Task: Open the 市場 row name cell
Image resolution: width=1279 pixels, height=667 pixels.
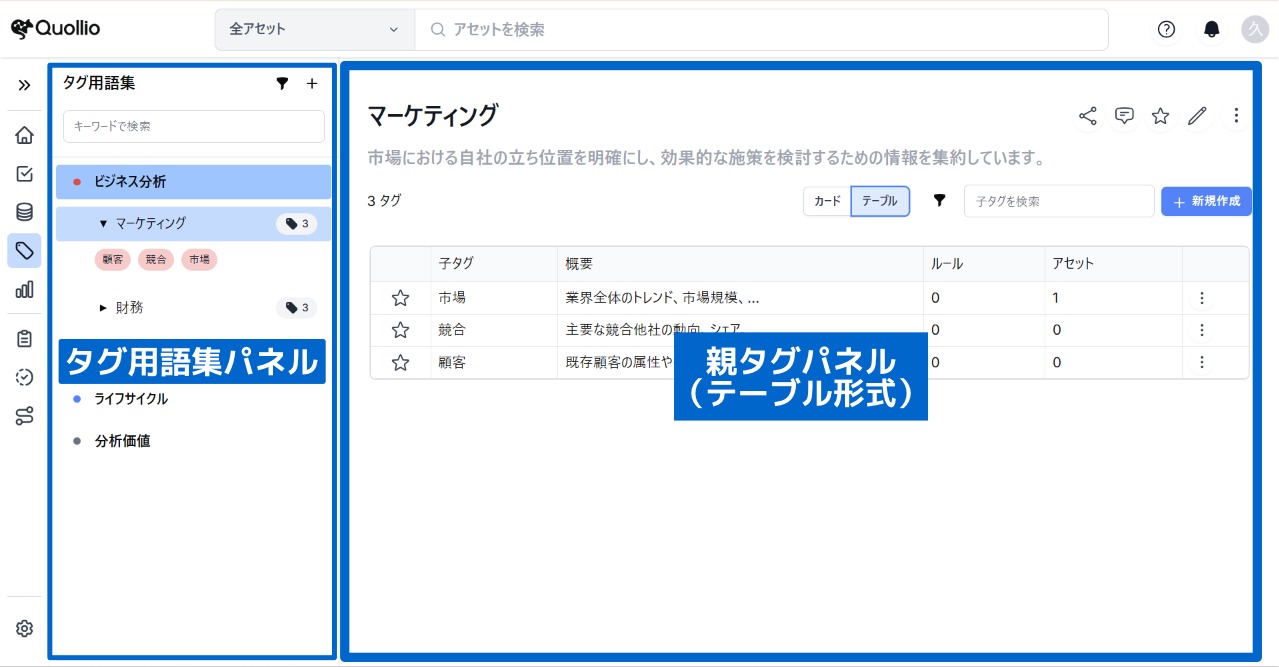Action: (452, 298)
